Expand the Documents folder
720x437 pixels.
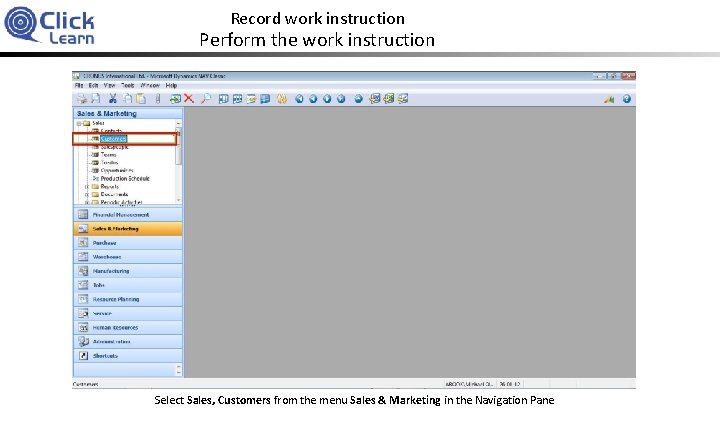[x=87, y=195]
